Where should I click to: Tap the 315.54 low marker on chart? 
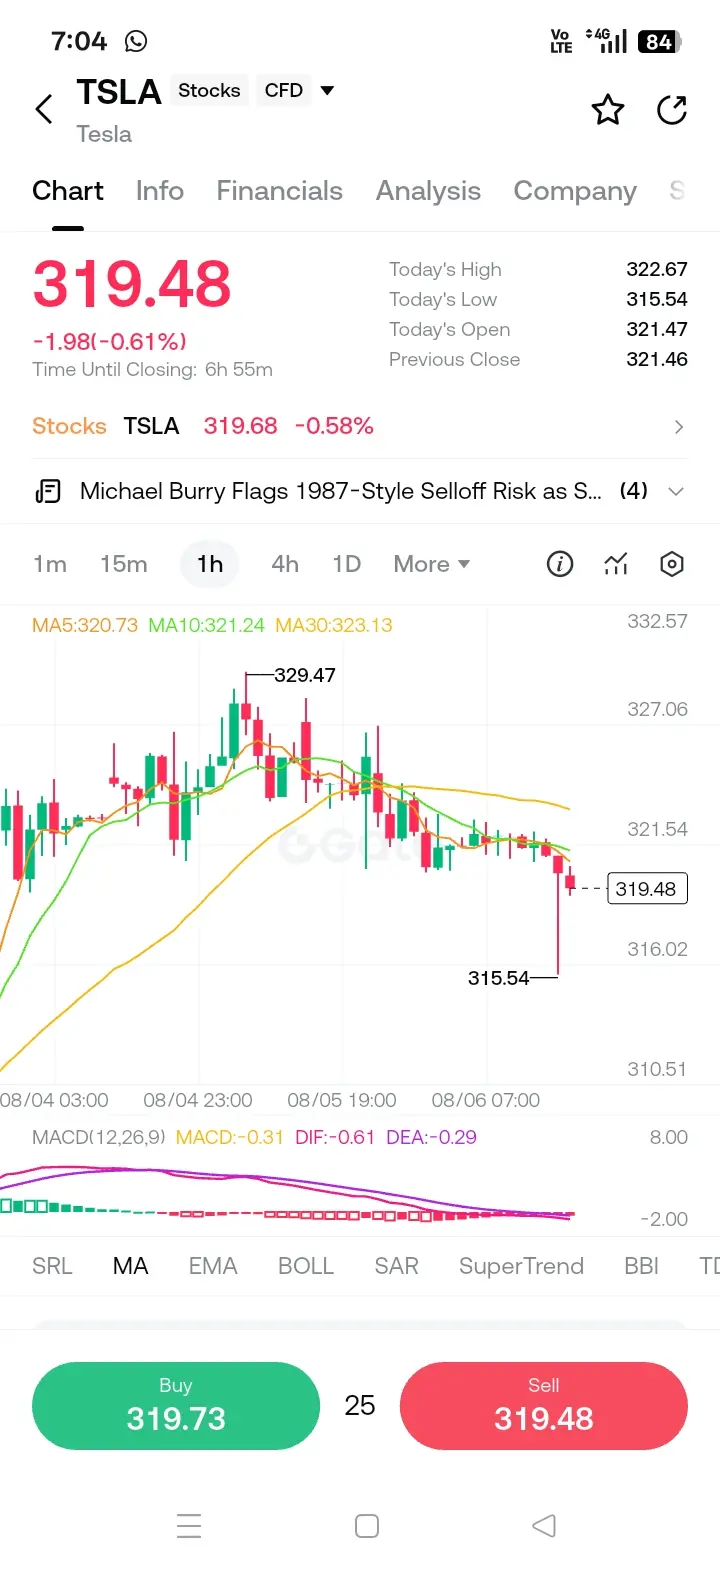click(498, 978)
